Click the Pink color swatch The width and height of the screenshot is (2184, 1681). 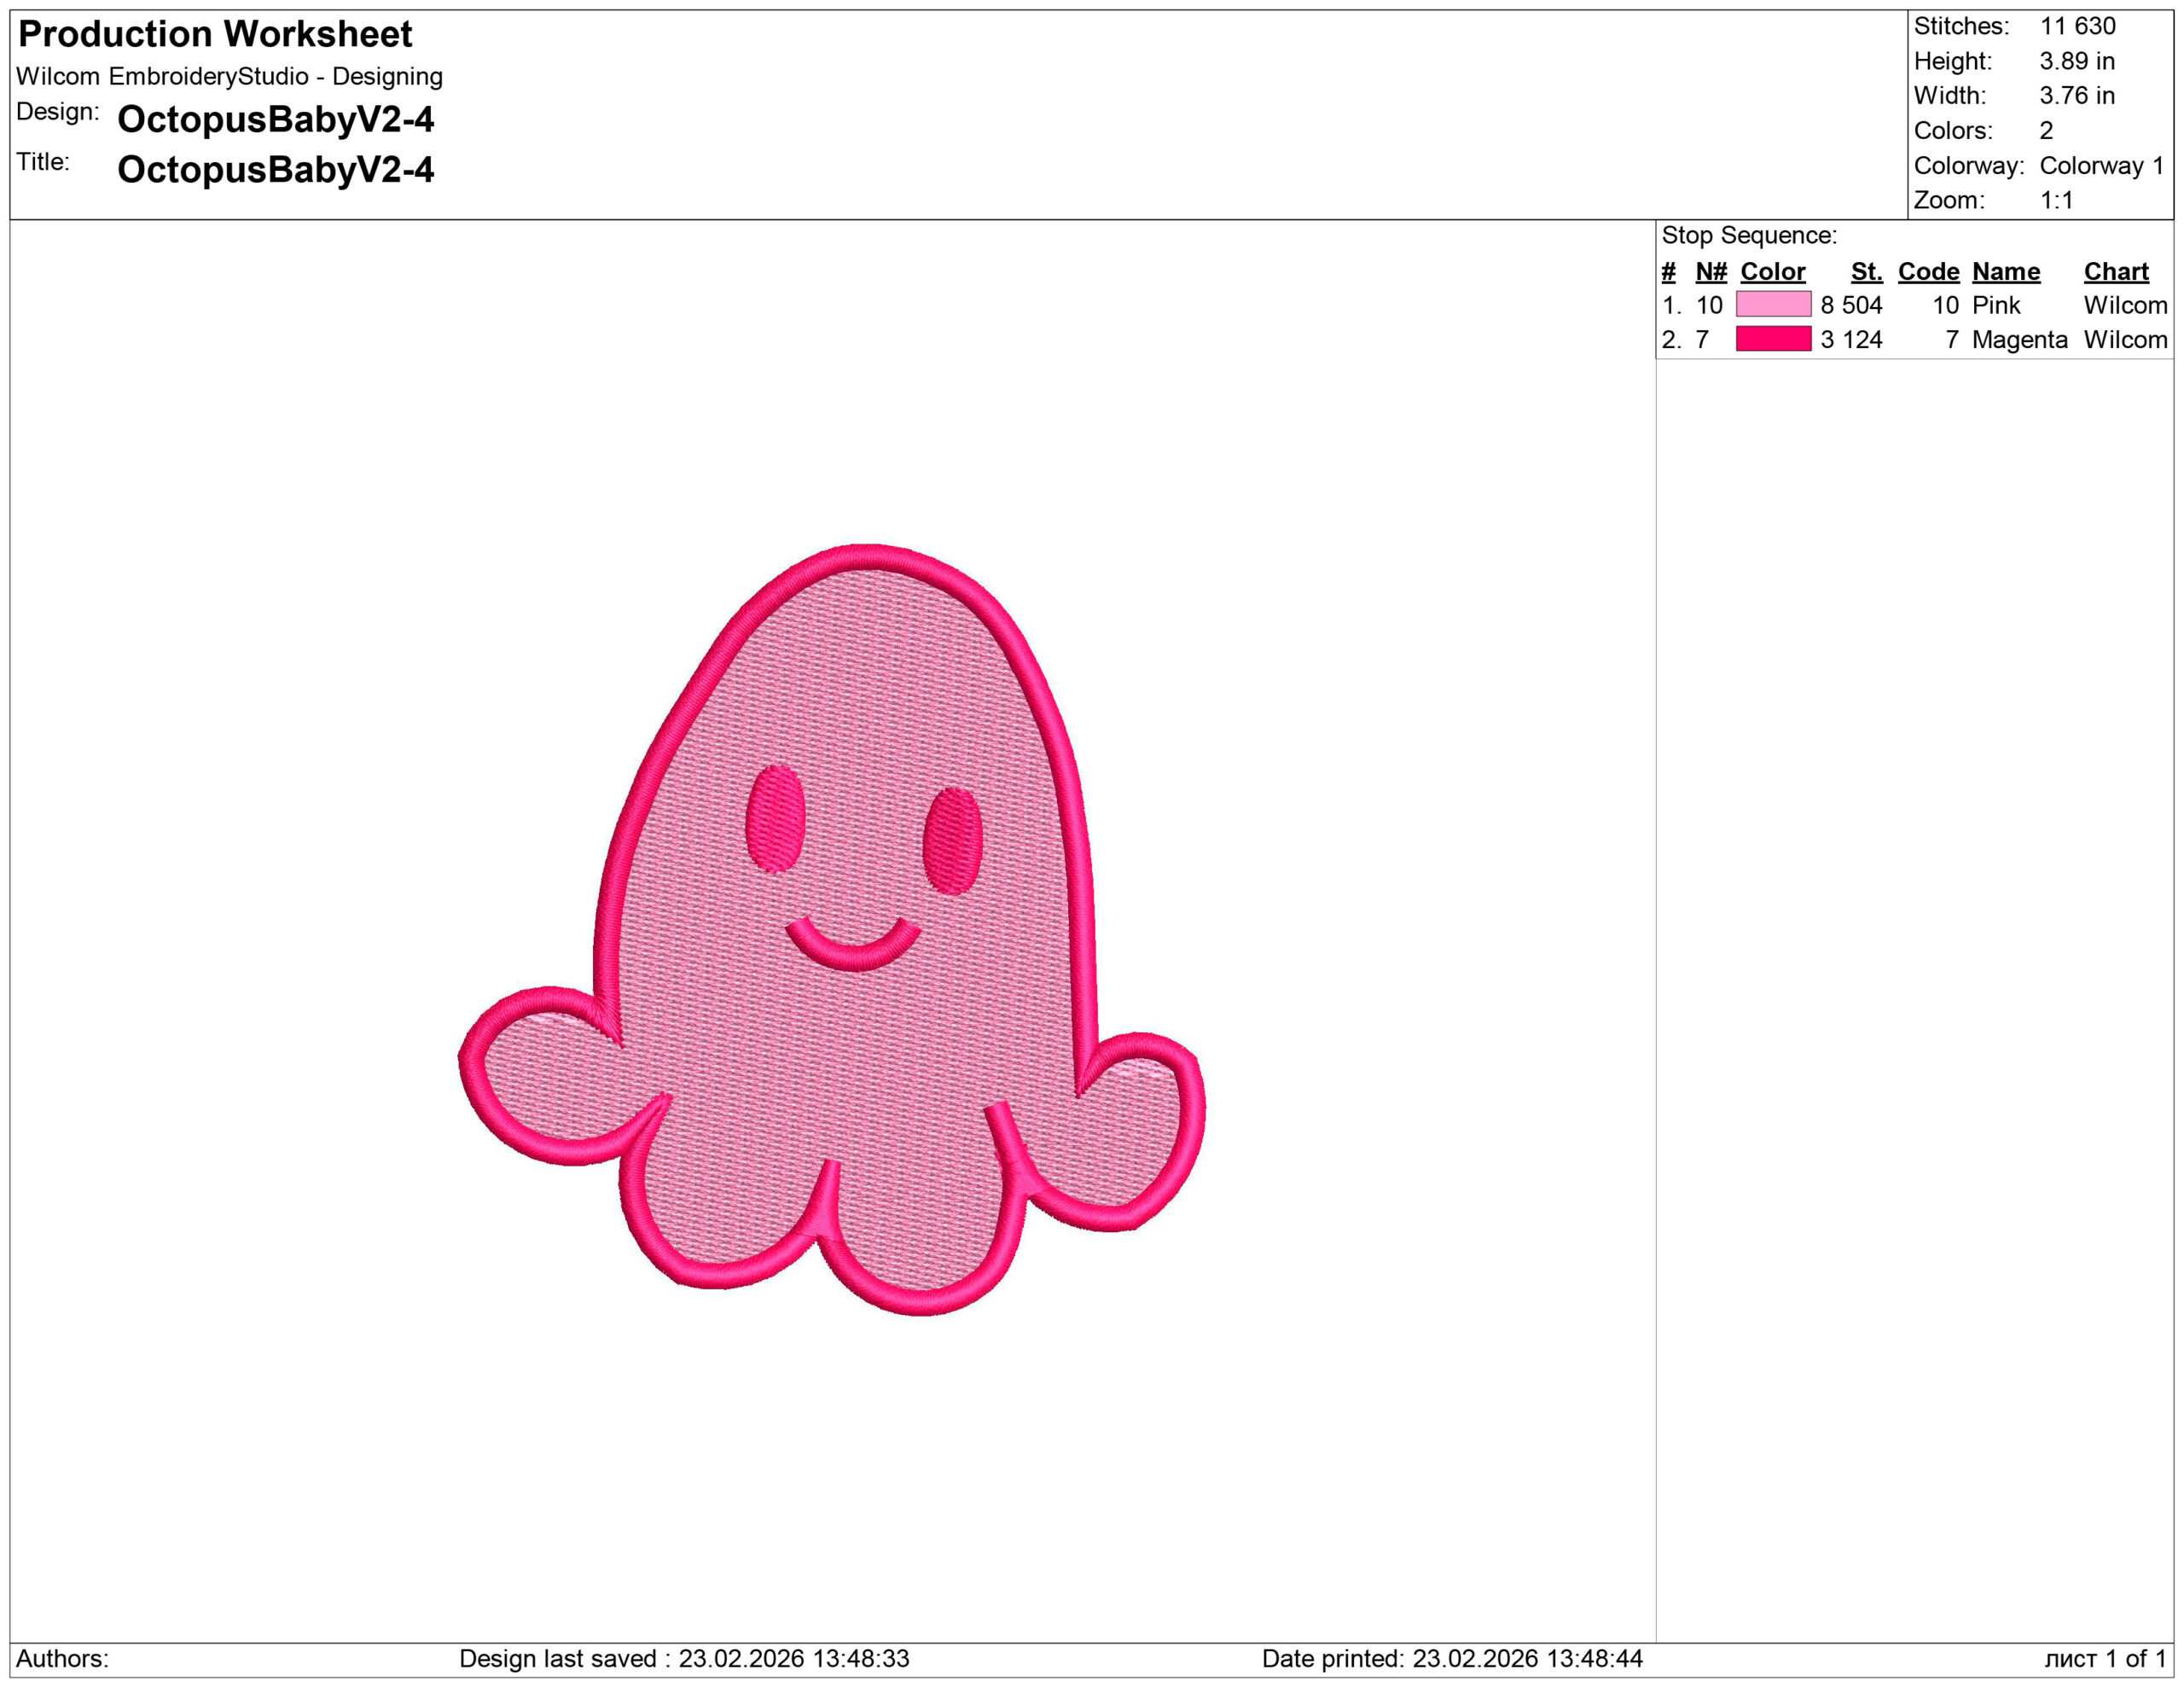pos(1772,304)
